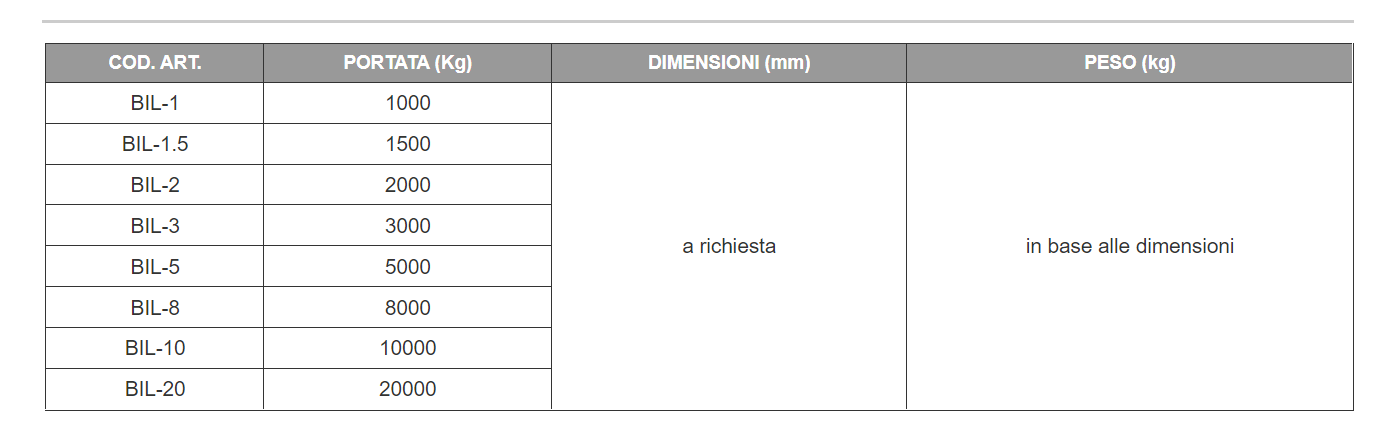
Task: Click the 'a richiesta' dimensions cell
Action: point(729,246)
